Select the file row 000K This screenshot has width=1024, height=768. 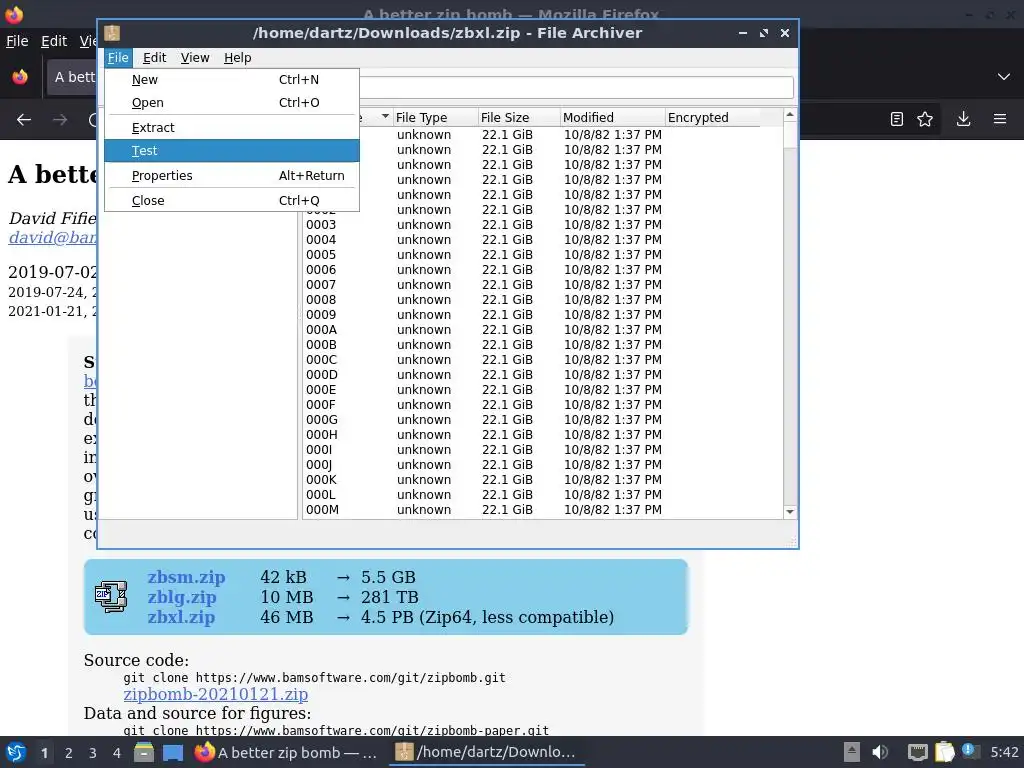coord(542,480)
